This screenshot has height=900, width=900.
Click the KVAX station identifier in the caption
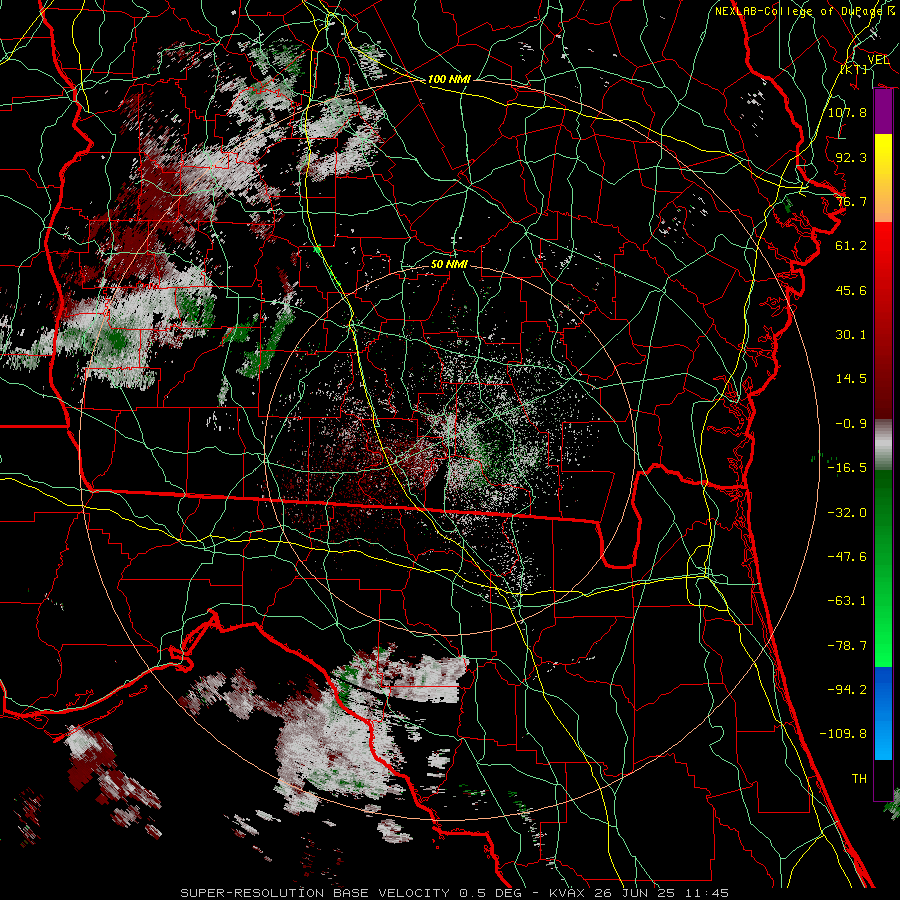click(567, 893)
